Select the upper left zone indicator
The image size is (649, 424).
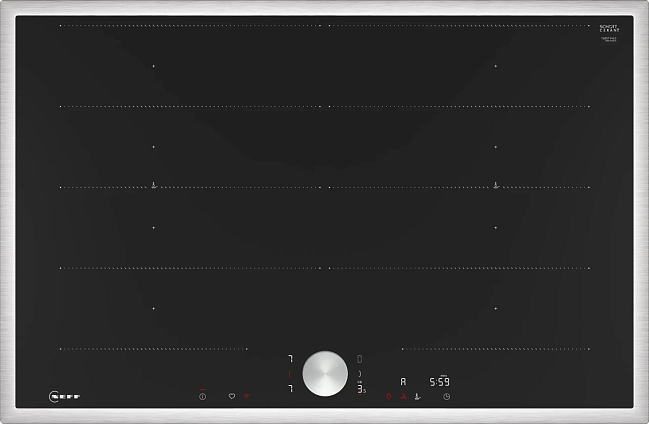point(291,358)
